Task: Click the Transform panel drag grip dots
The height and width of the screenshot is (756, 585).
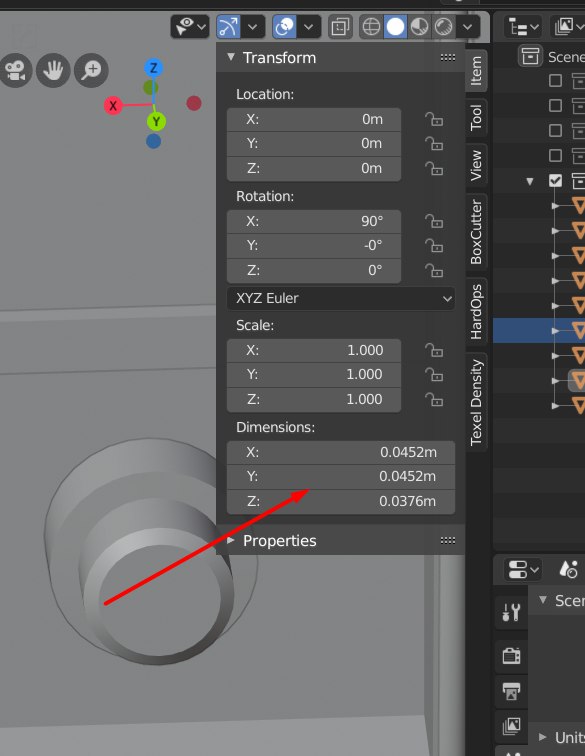Action: pyautogui.click(x=448, y=57)
